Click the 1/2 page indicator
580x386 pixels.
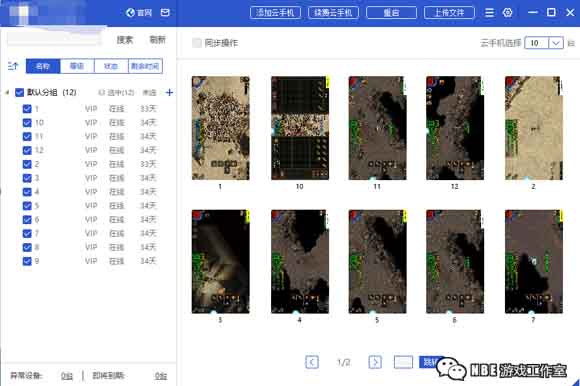[x=344, y=362]
